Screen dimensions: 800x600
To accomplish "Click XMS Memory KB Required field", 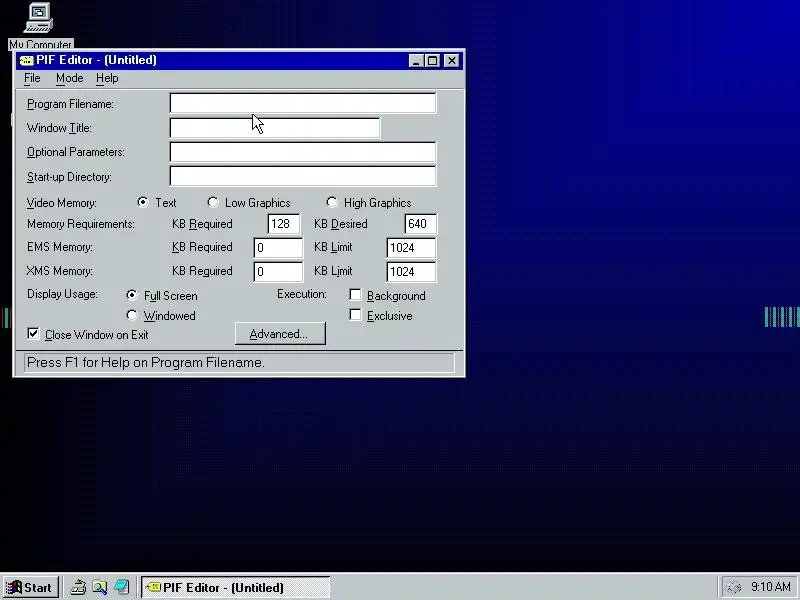I will pyautogui.click(x=278, y=272).
